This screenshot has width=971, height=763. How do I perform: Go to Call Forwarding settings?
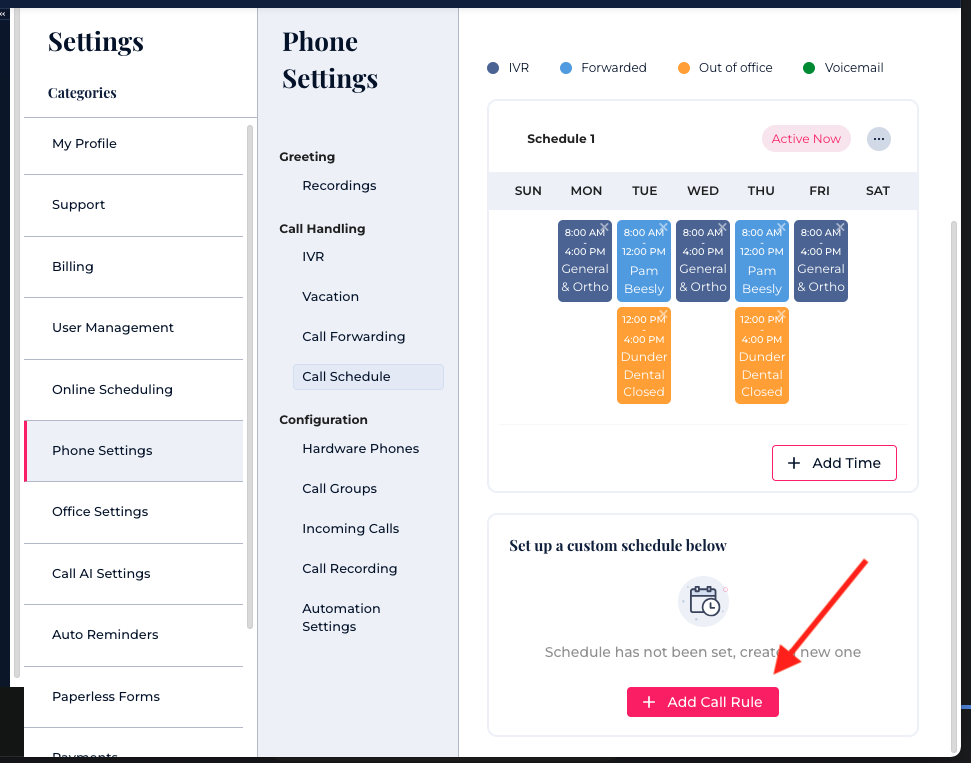[353, 337]
